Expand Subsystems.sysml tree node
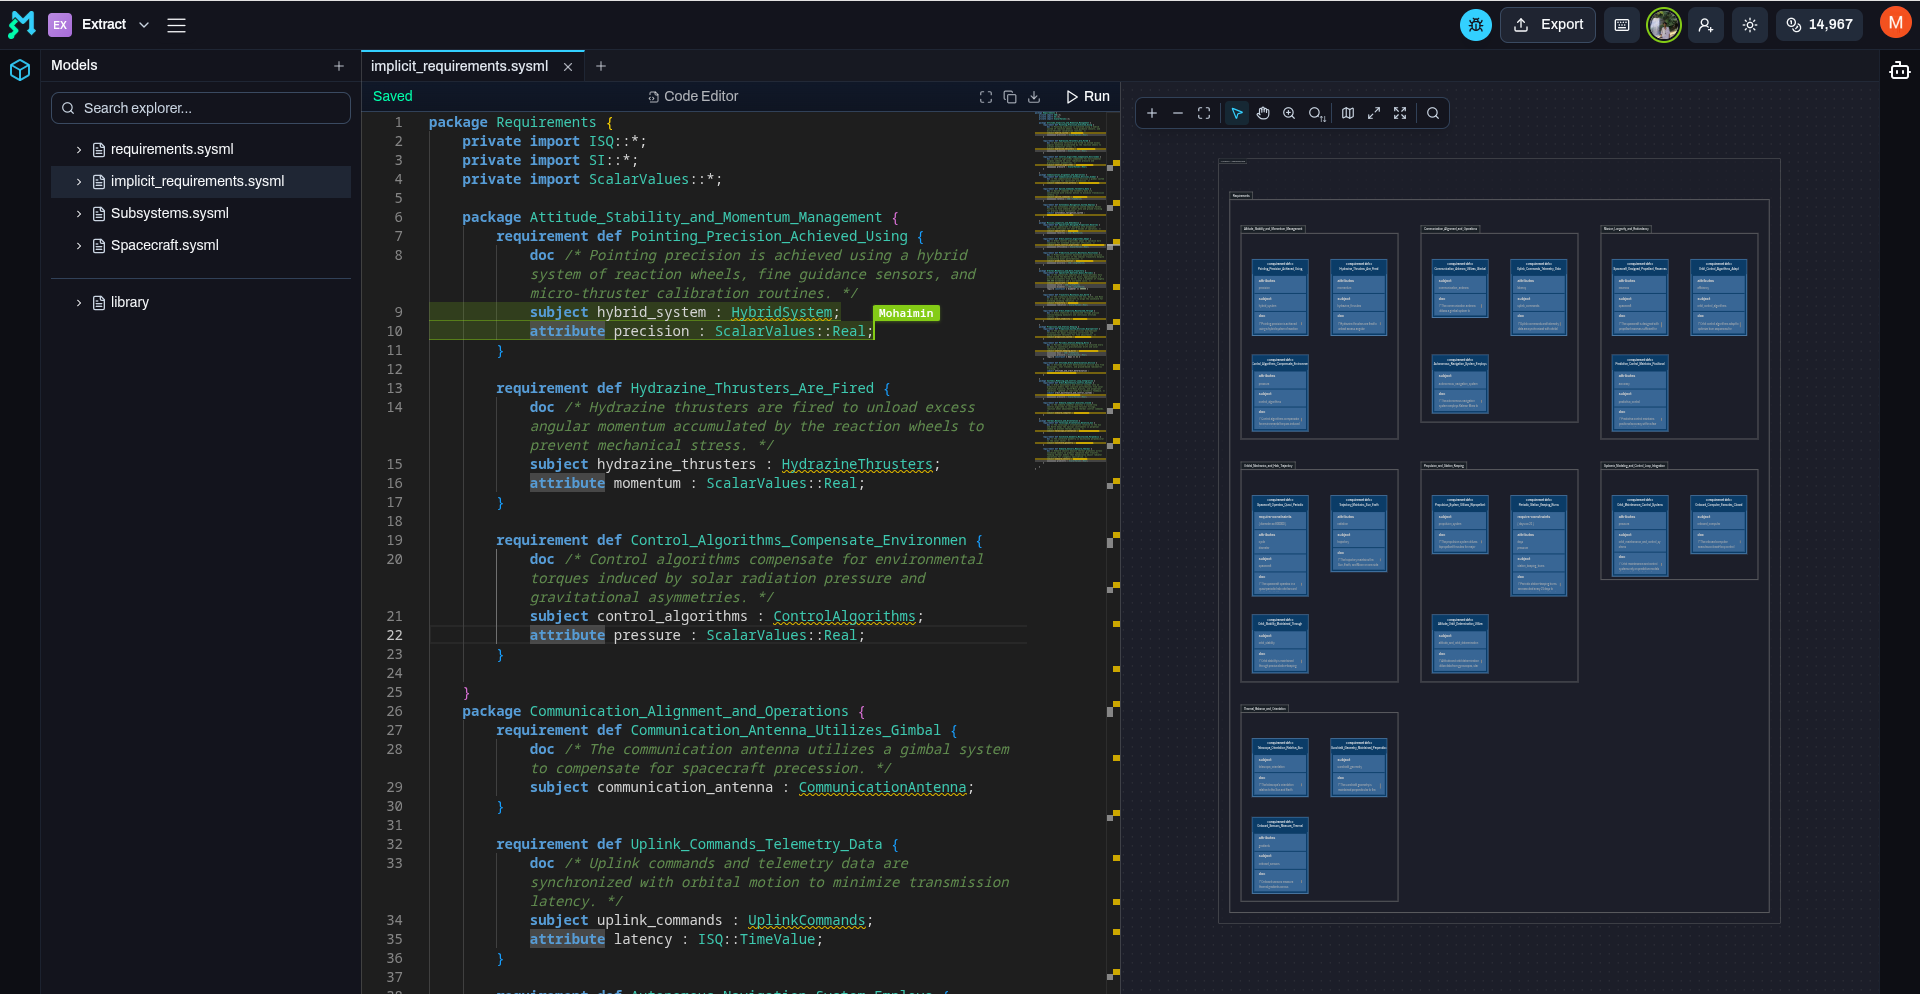The image size is (1920, 994). 79,213
